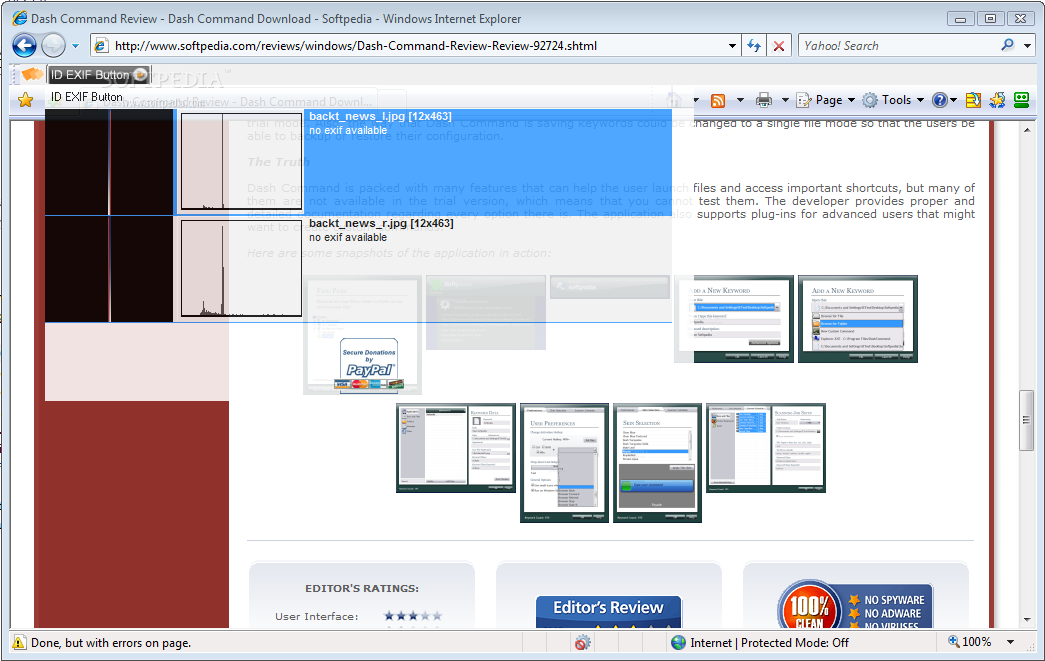This screenshot has width=1045, height=661.
Task: Select the backt_news_l.jpg [12x463] row
Action: (x=358, y=162)
